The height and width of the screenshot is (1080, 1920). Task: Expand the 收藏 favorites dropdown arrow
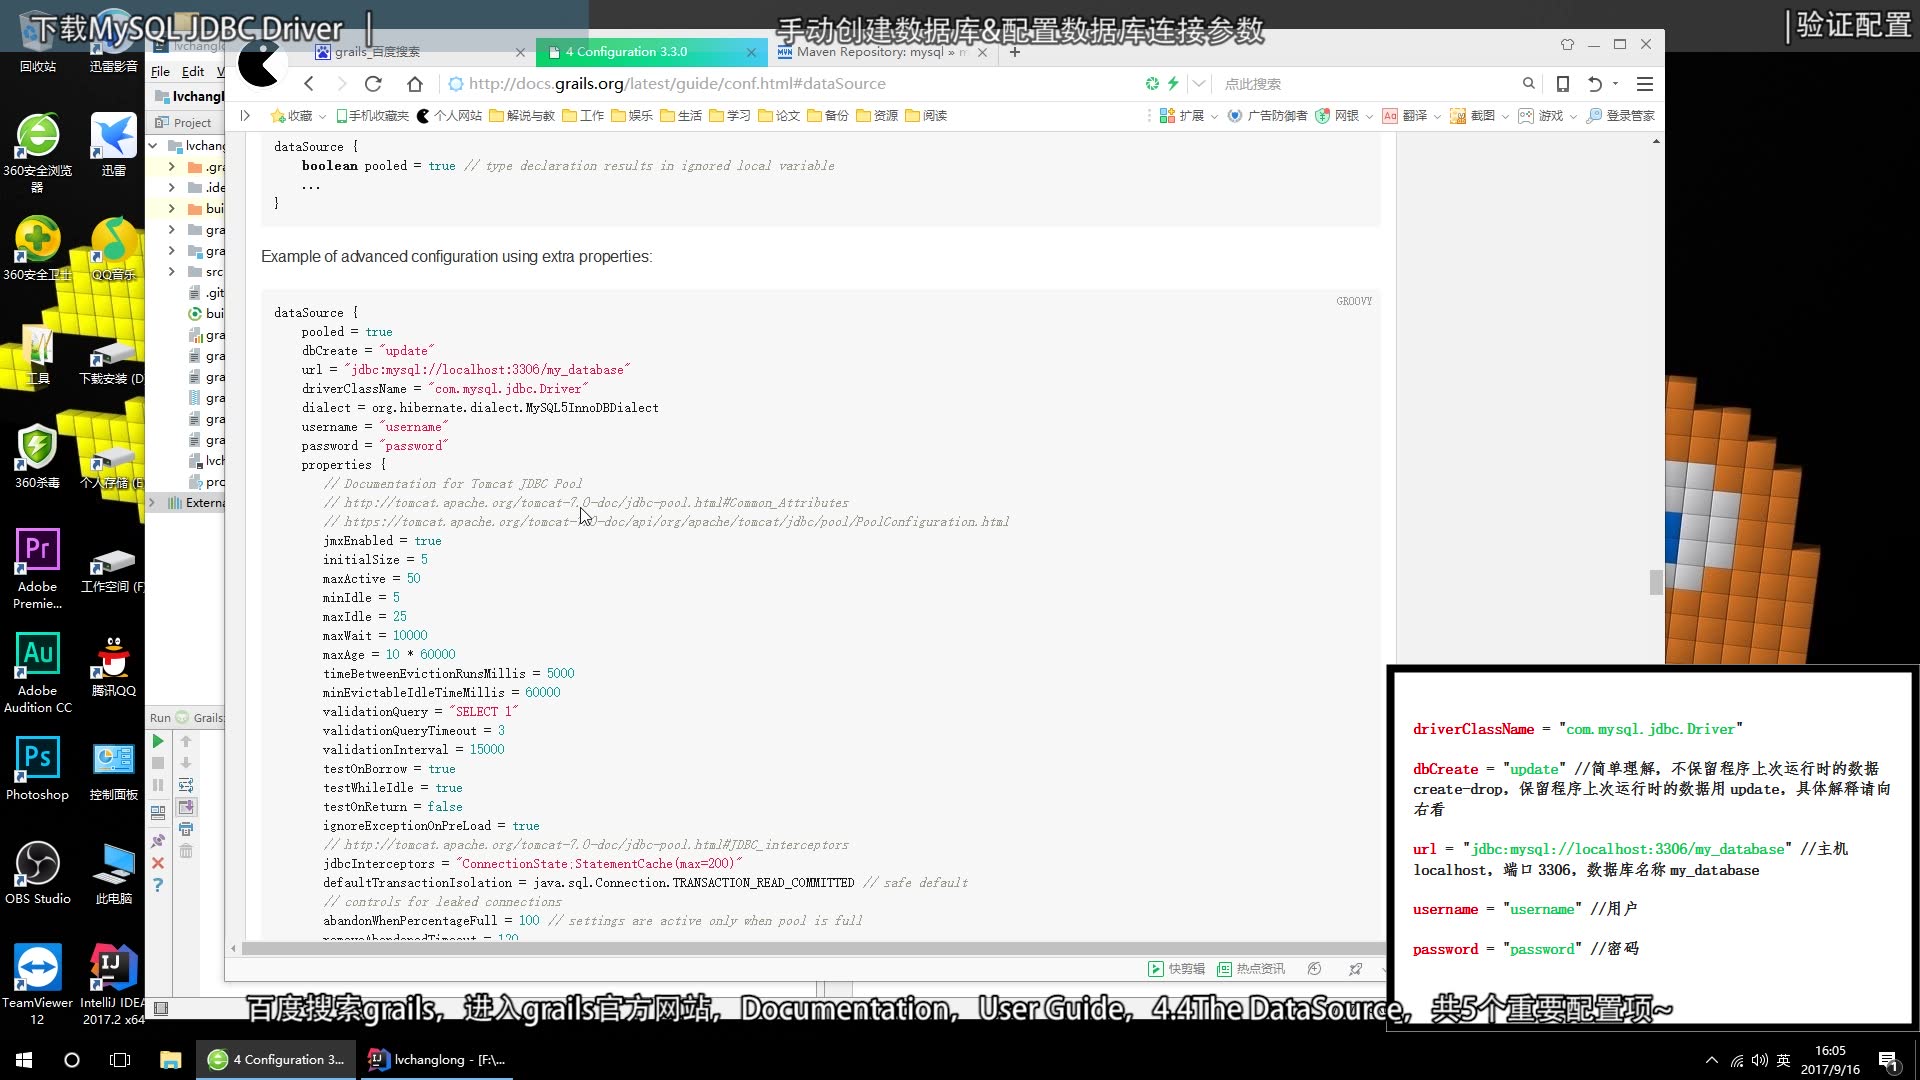[x=322, y=117]
